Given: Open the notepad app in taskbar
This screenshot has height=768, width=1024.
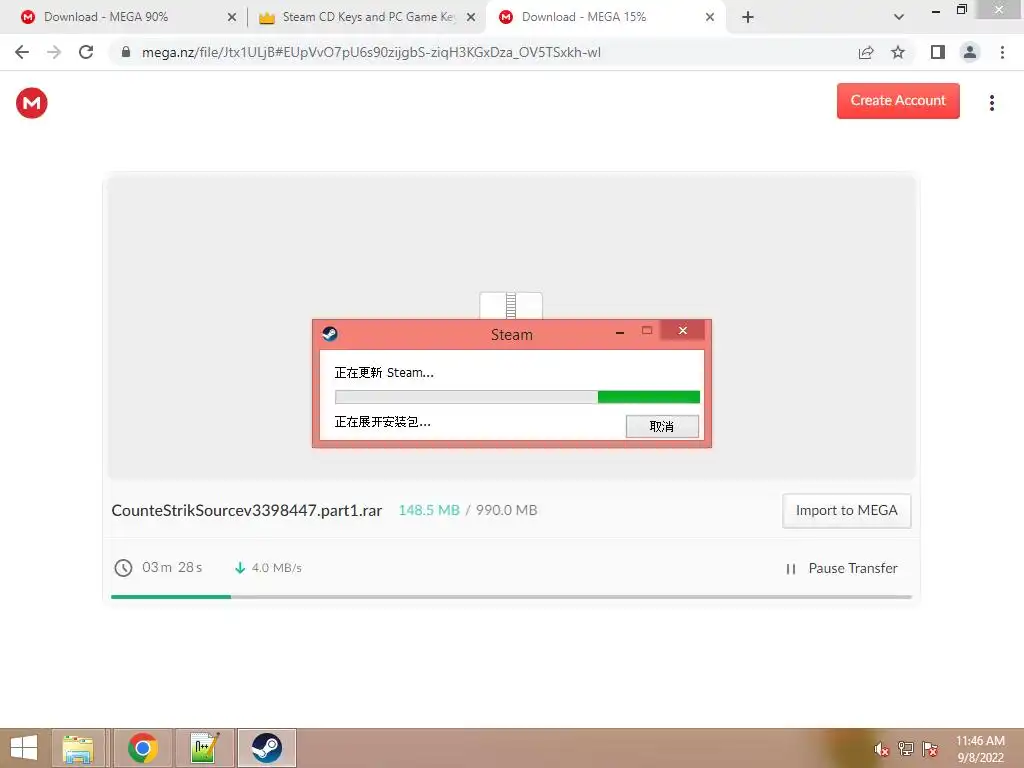Looking at the screenshot, I should click(x=204, y=748).
